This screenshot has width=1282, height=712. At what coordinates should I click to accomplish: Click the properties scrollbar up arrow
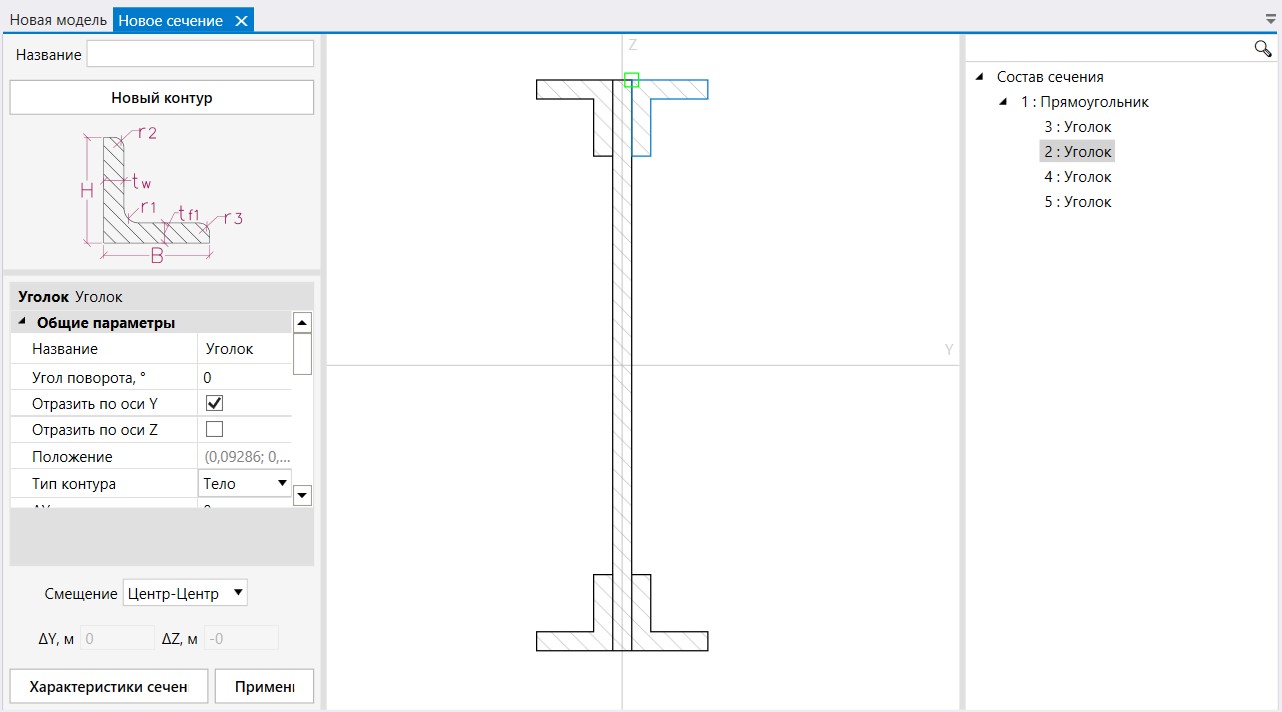302,323
